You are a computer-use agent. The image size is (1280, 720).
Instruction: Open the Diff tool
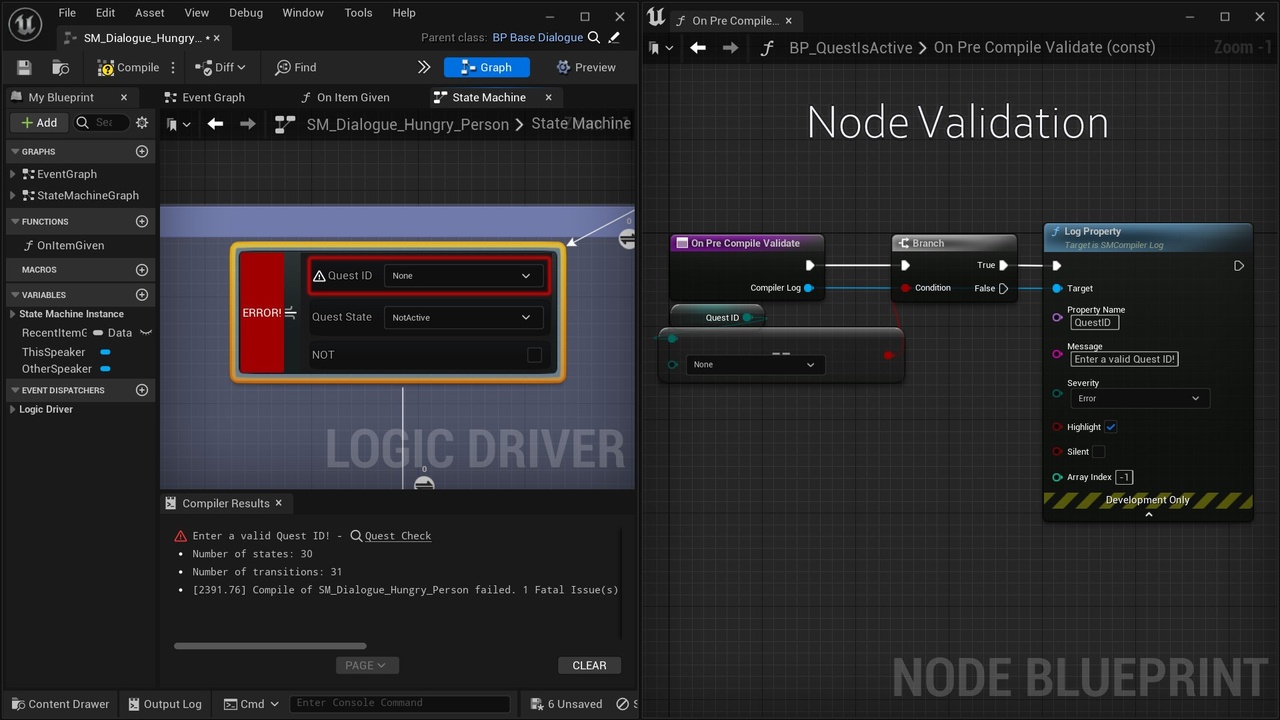tap(219, 67)
